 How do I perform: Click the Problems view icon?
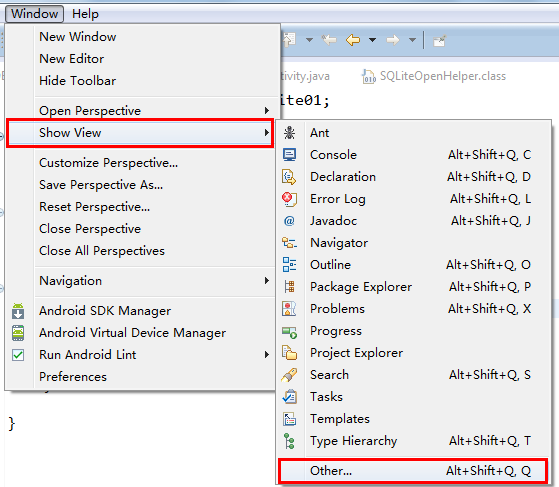click(289, 309)
